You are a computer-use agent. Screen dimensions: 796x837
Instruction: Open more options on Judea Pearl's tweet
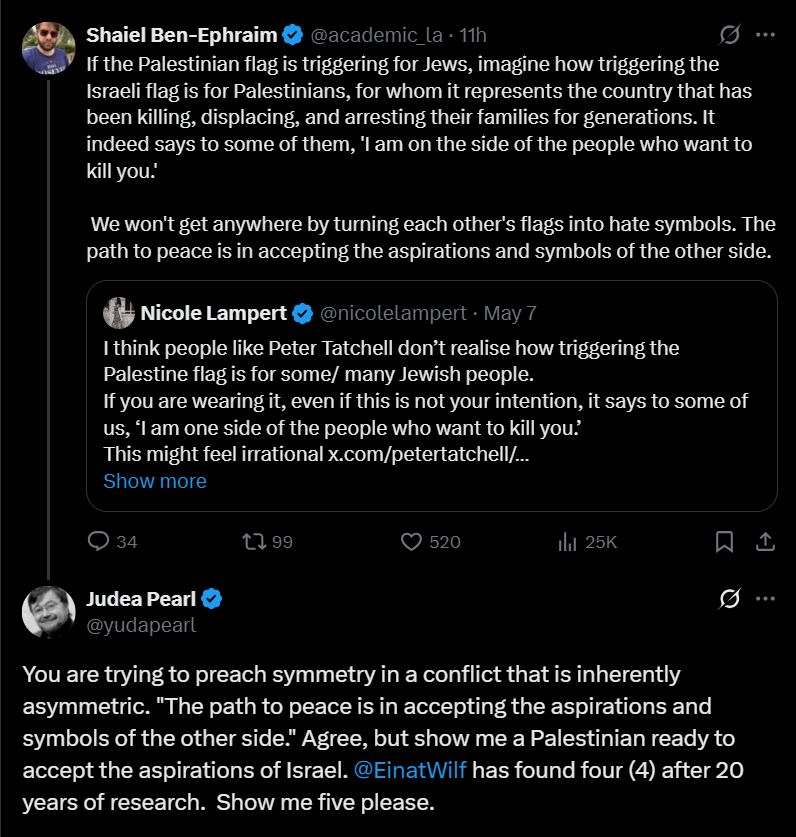coord(765,599)
